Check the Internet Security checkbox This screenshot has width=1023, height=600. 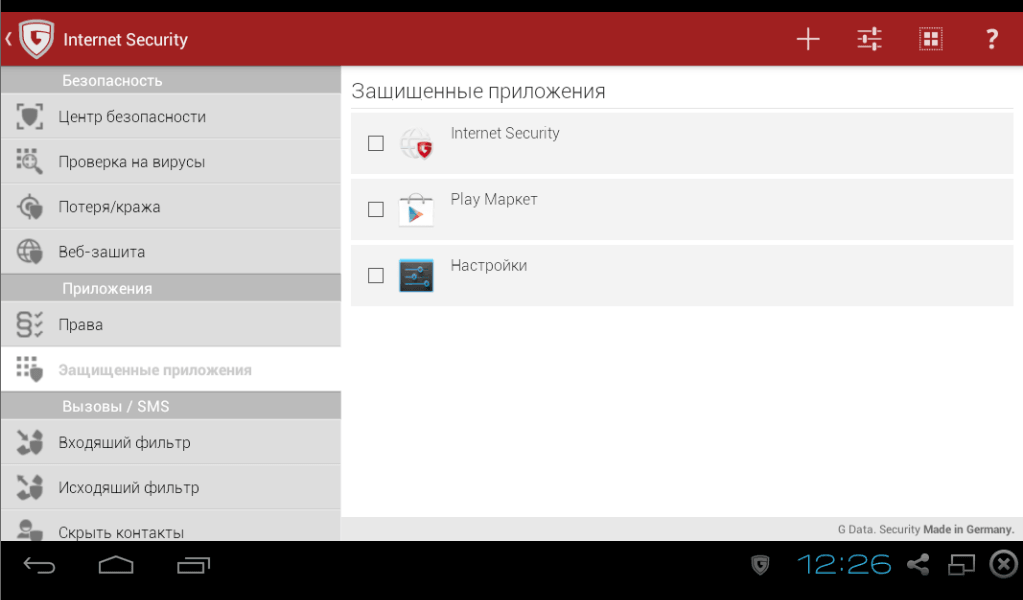[x=376, y=143]
